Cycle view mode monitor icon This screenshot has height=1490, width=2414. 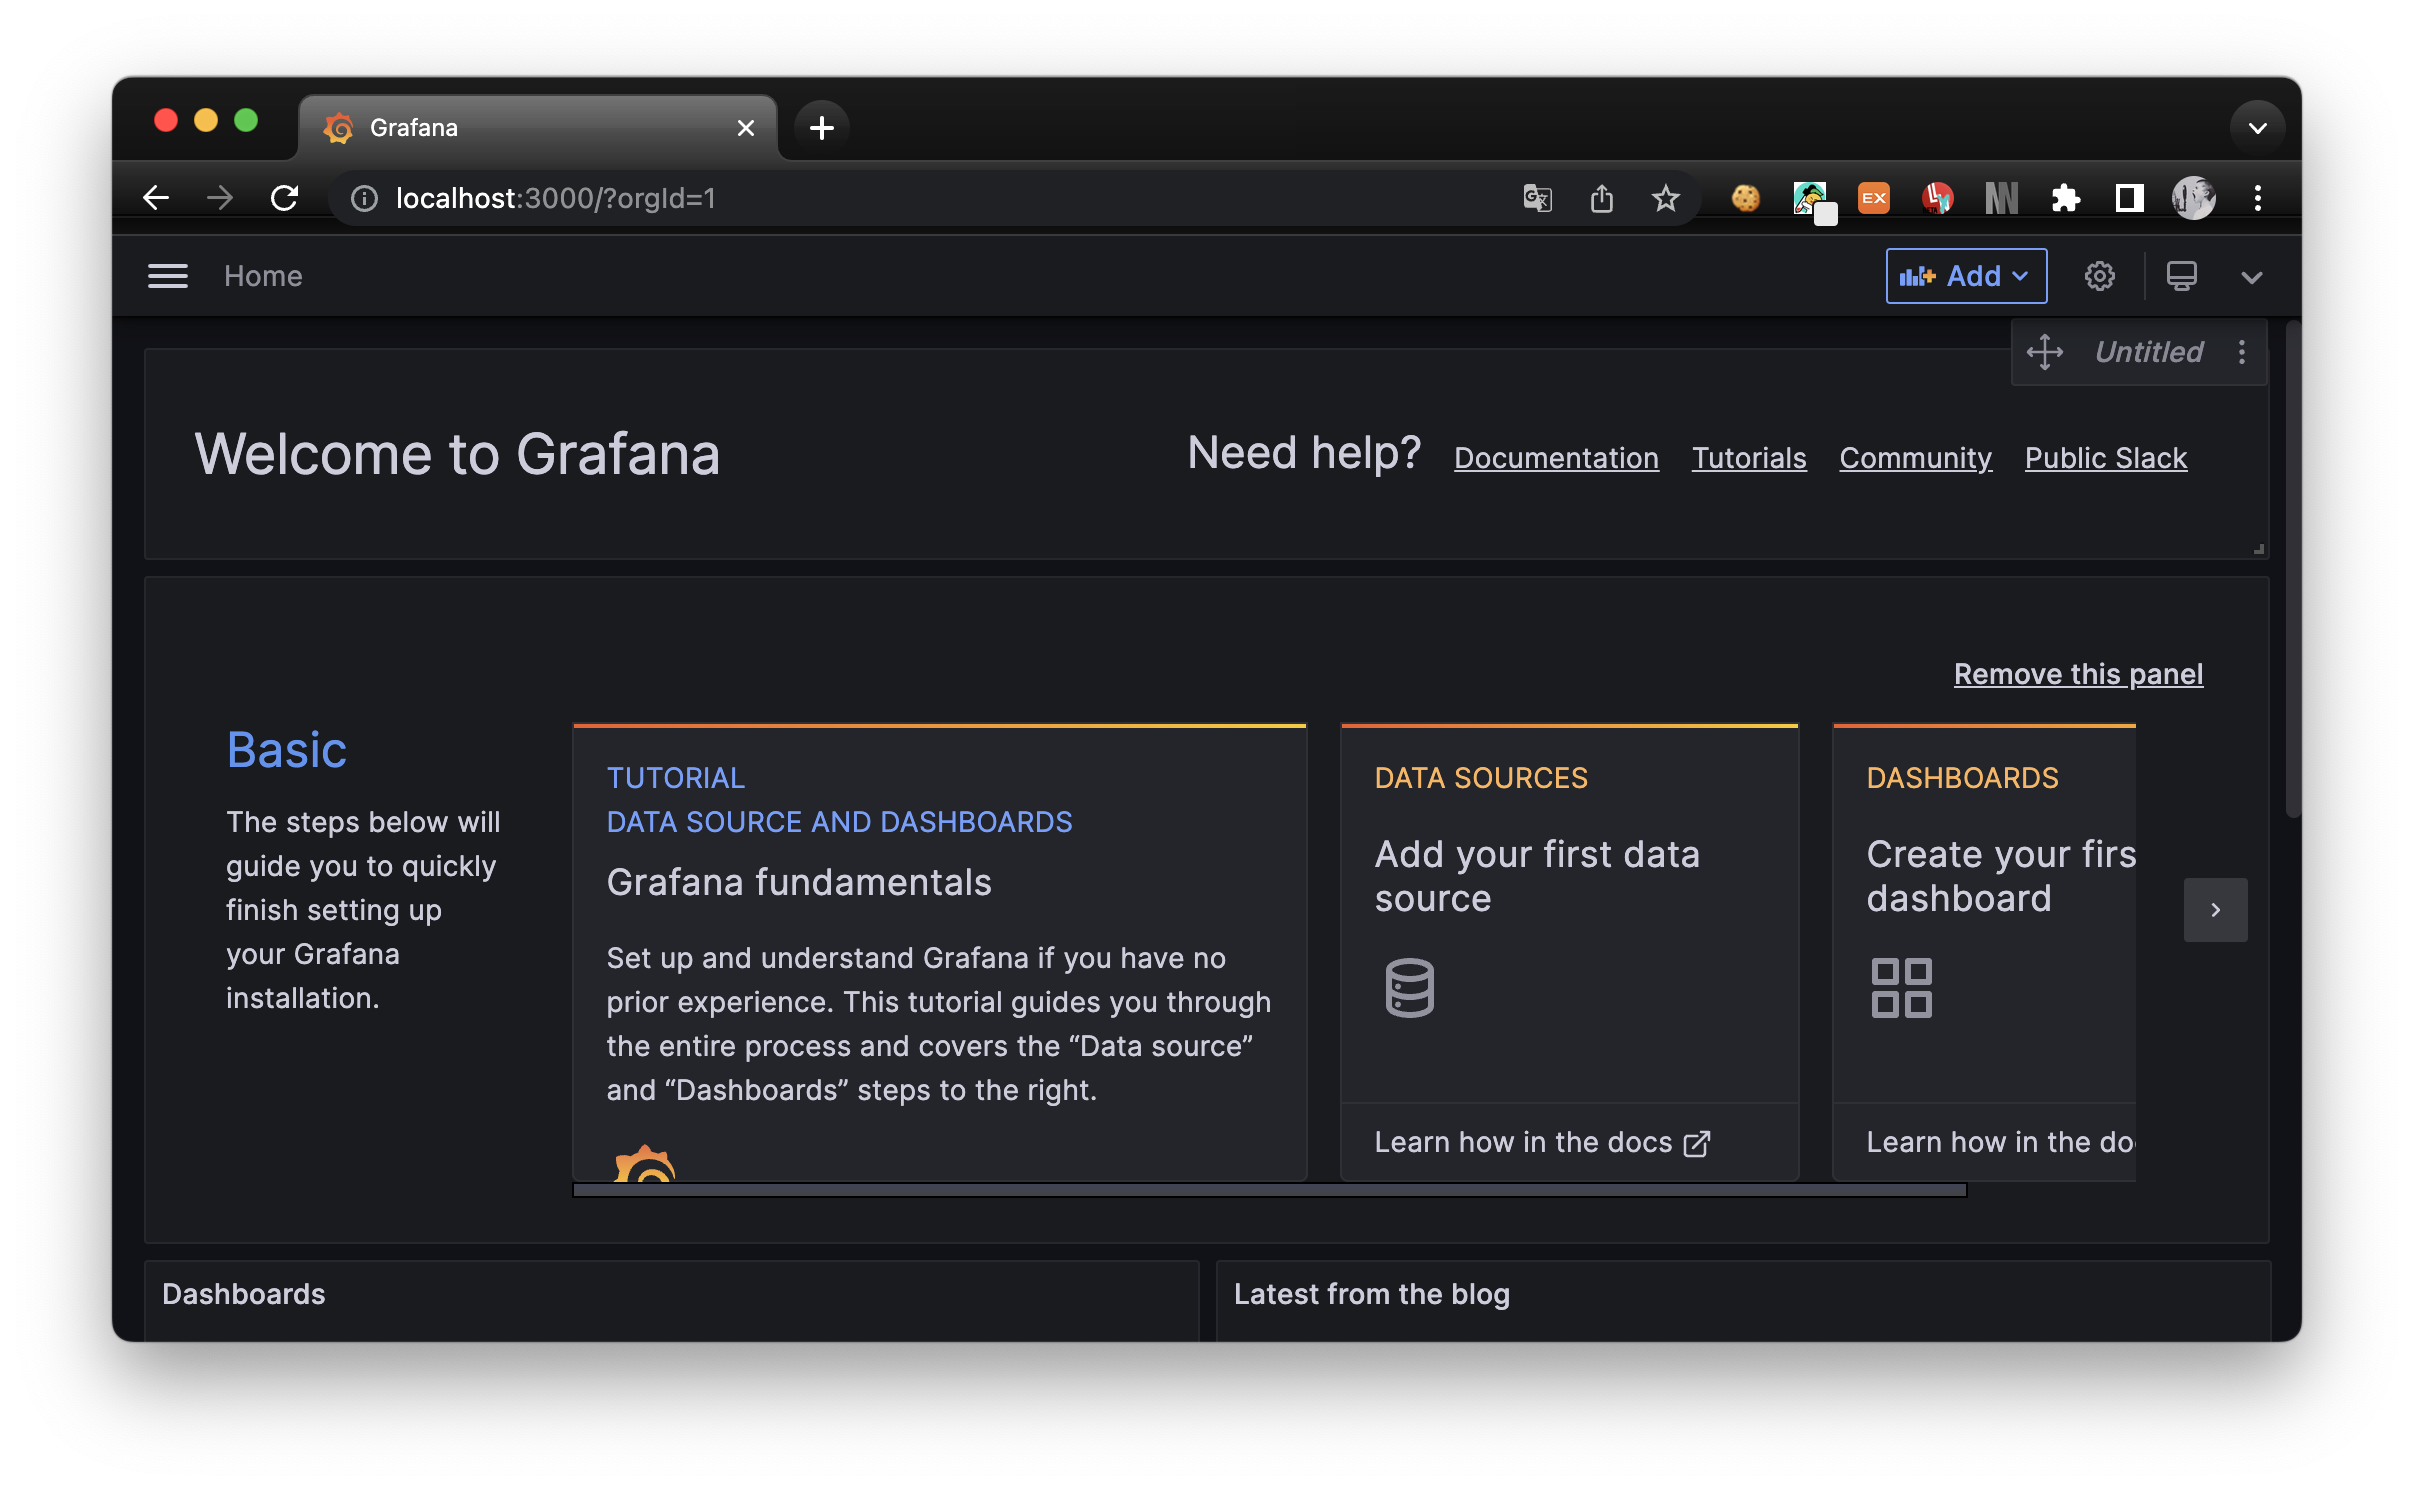2181,276
